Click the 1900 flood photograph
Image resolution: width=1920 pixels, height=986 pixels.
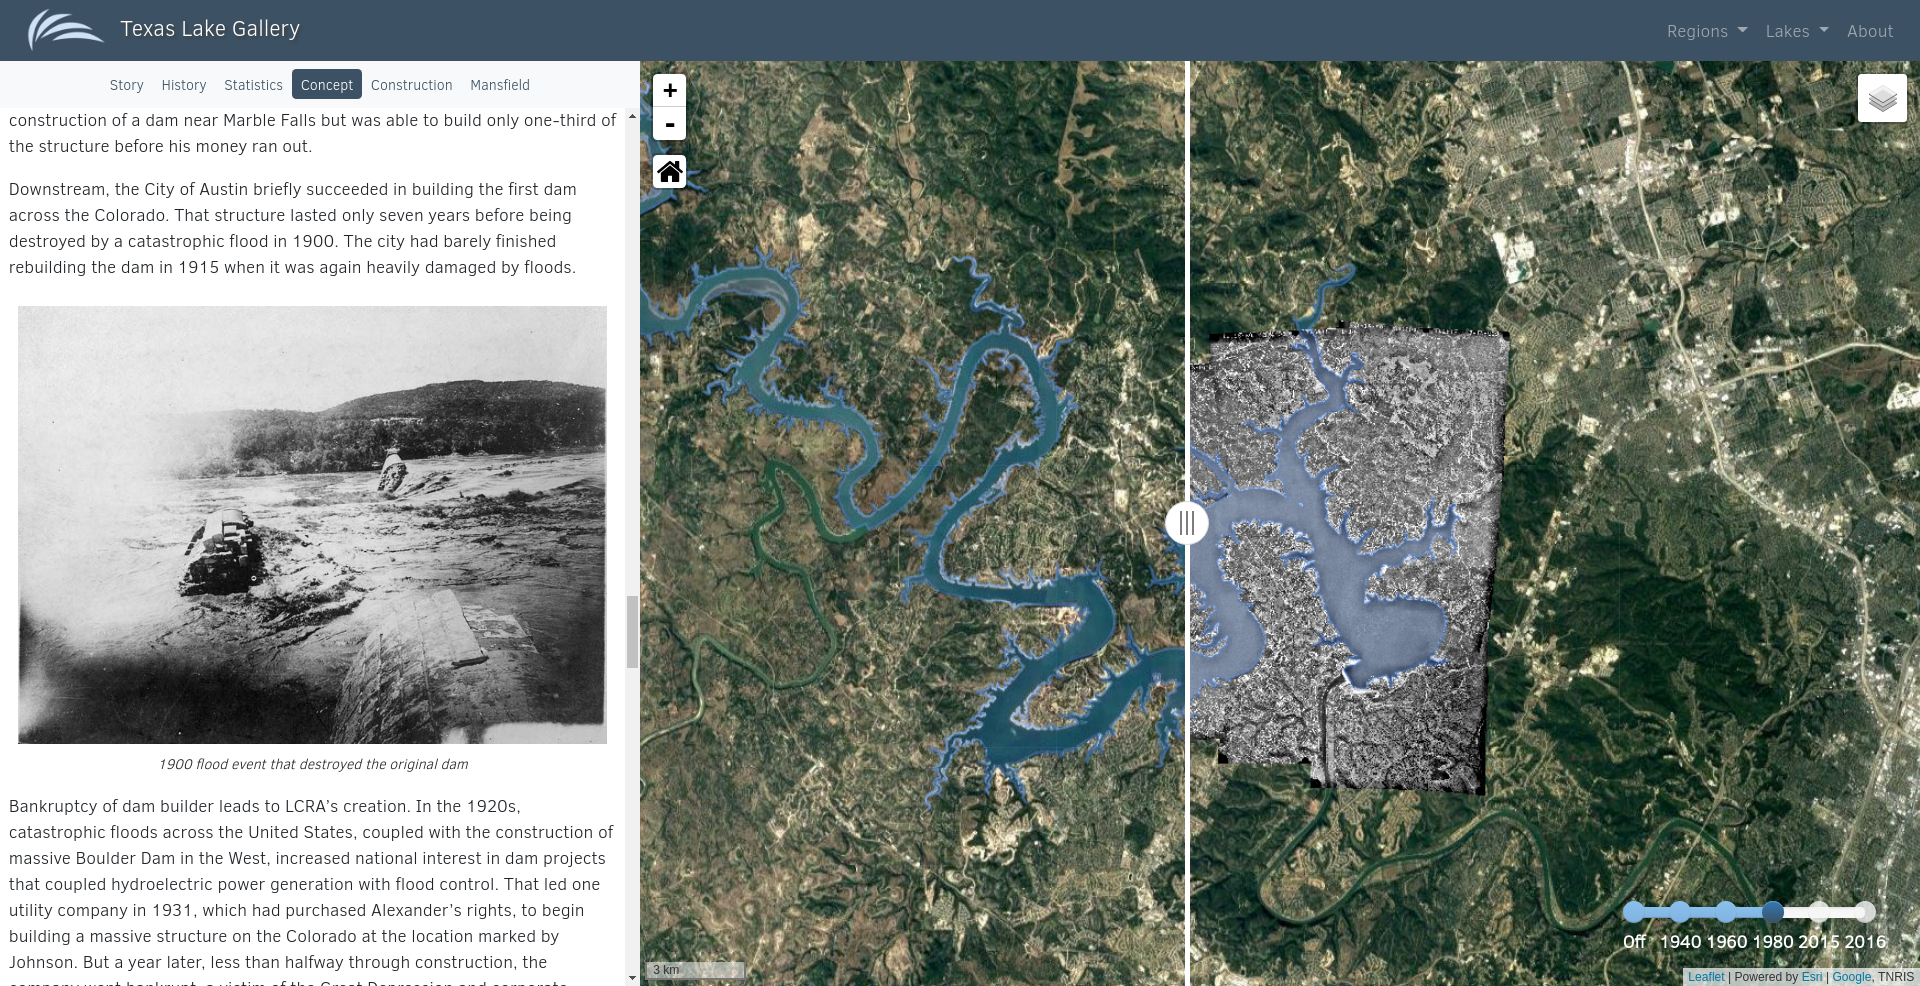(x=312, y=525)
